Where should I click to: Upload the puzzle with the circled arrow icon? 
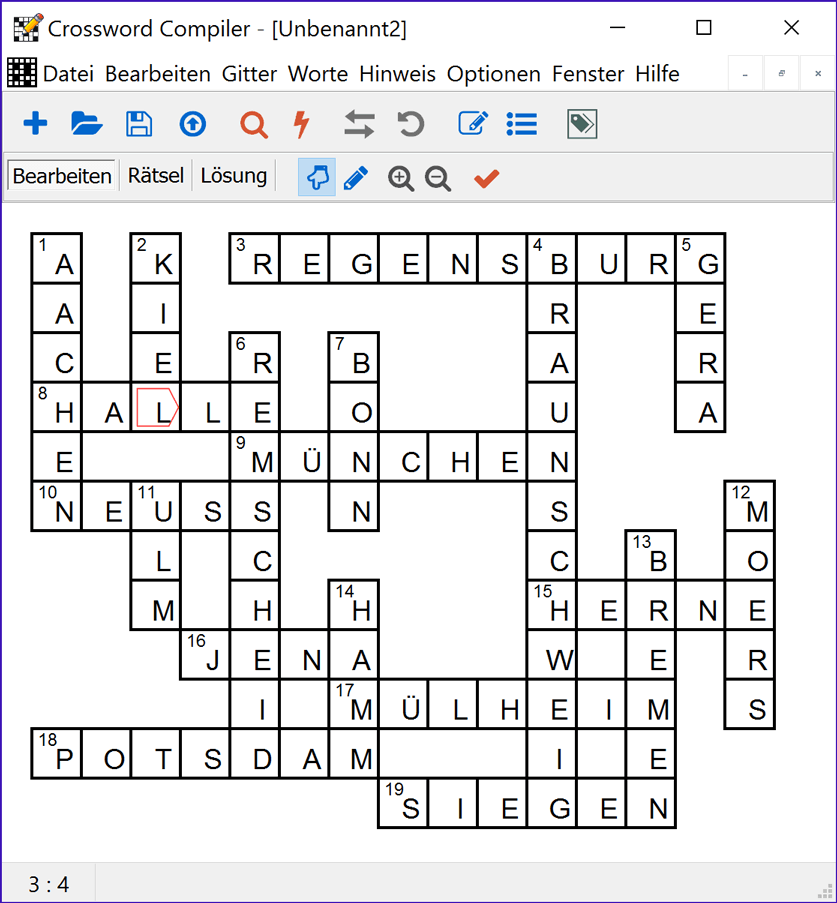coord(192,123)
